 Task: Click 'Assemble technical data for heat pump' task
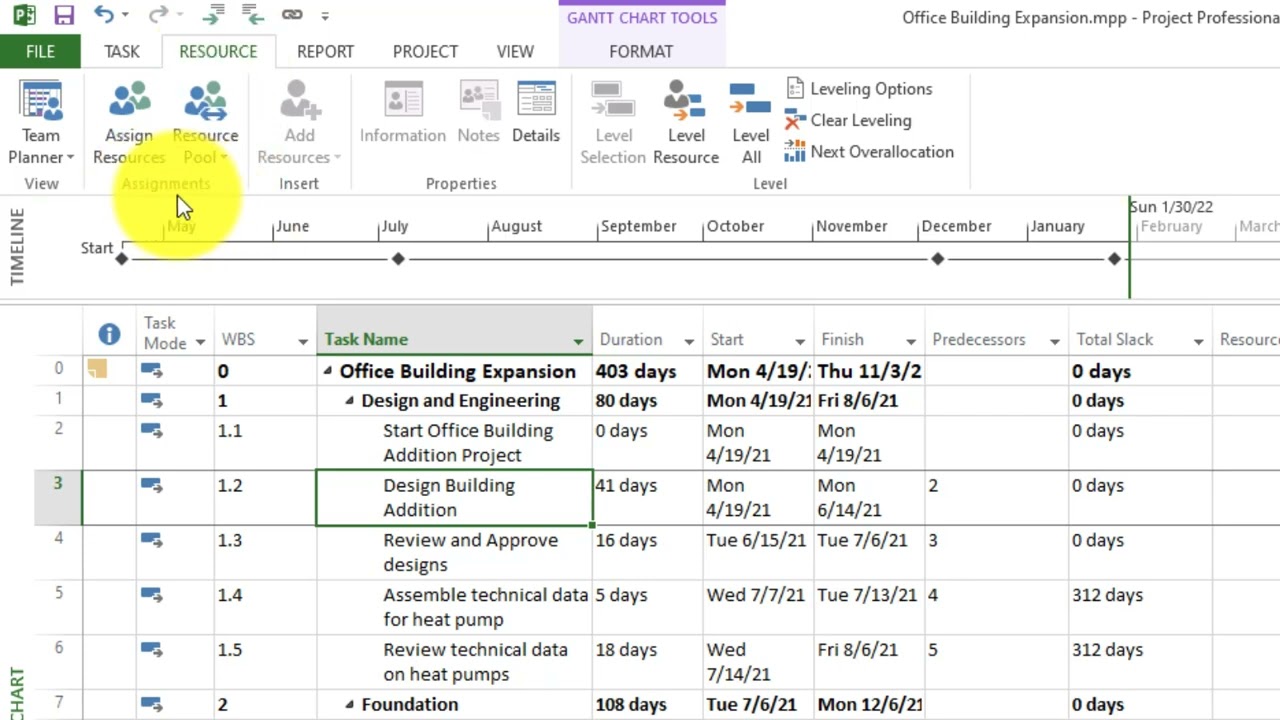click(x=485, y=607)
